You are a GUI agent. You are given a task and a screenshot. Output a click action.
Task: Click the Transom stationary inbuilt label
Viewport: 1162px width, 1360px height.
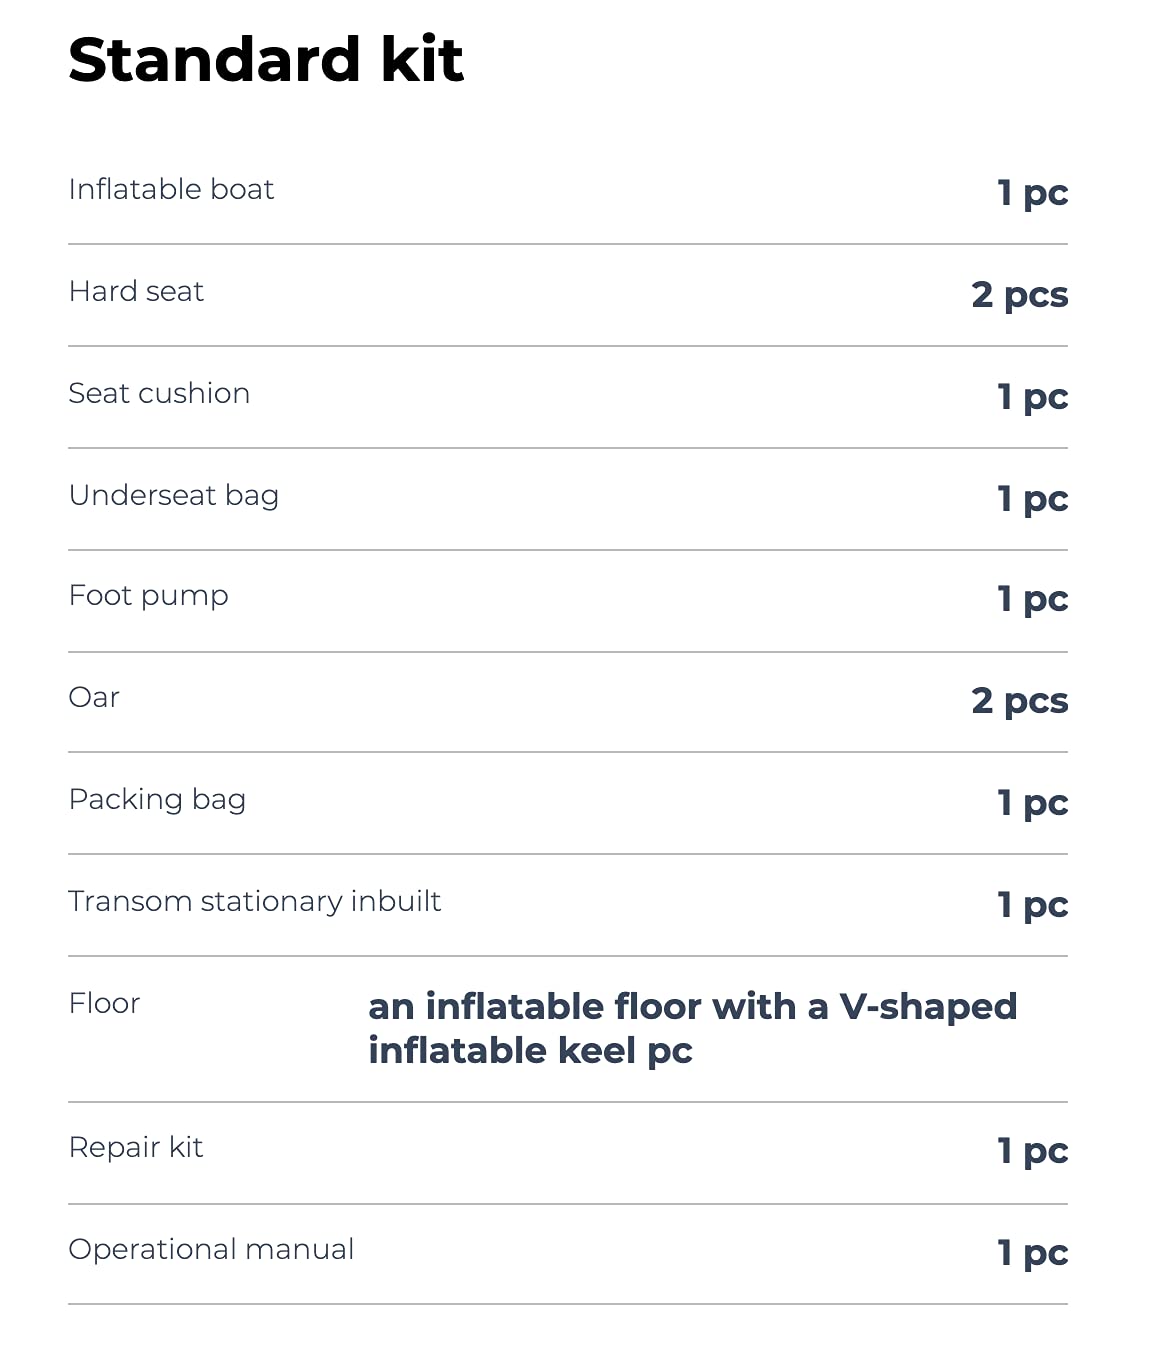coord(255,901)
